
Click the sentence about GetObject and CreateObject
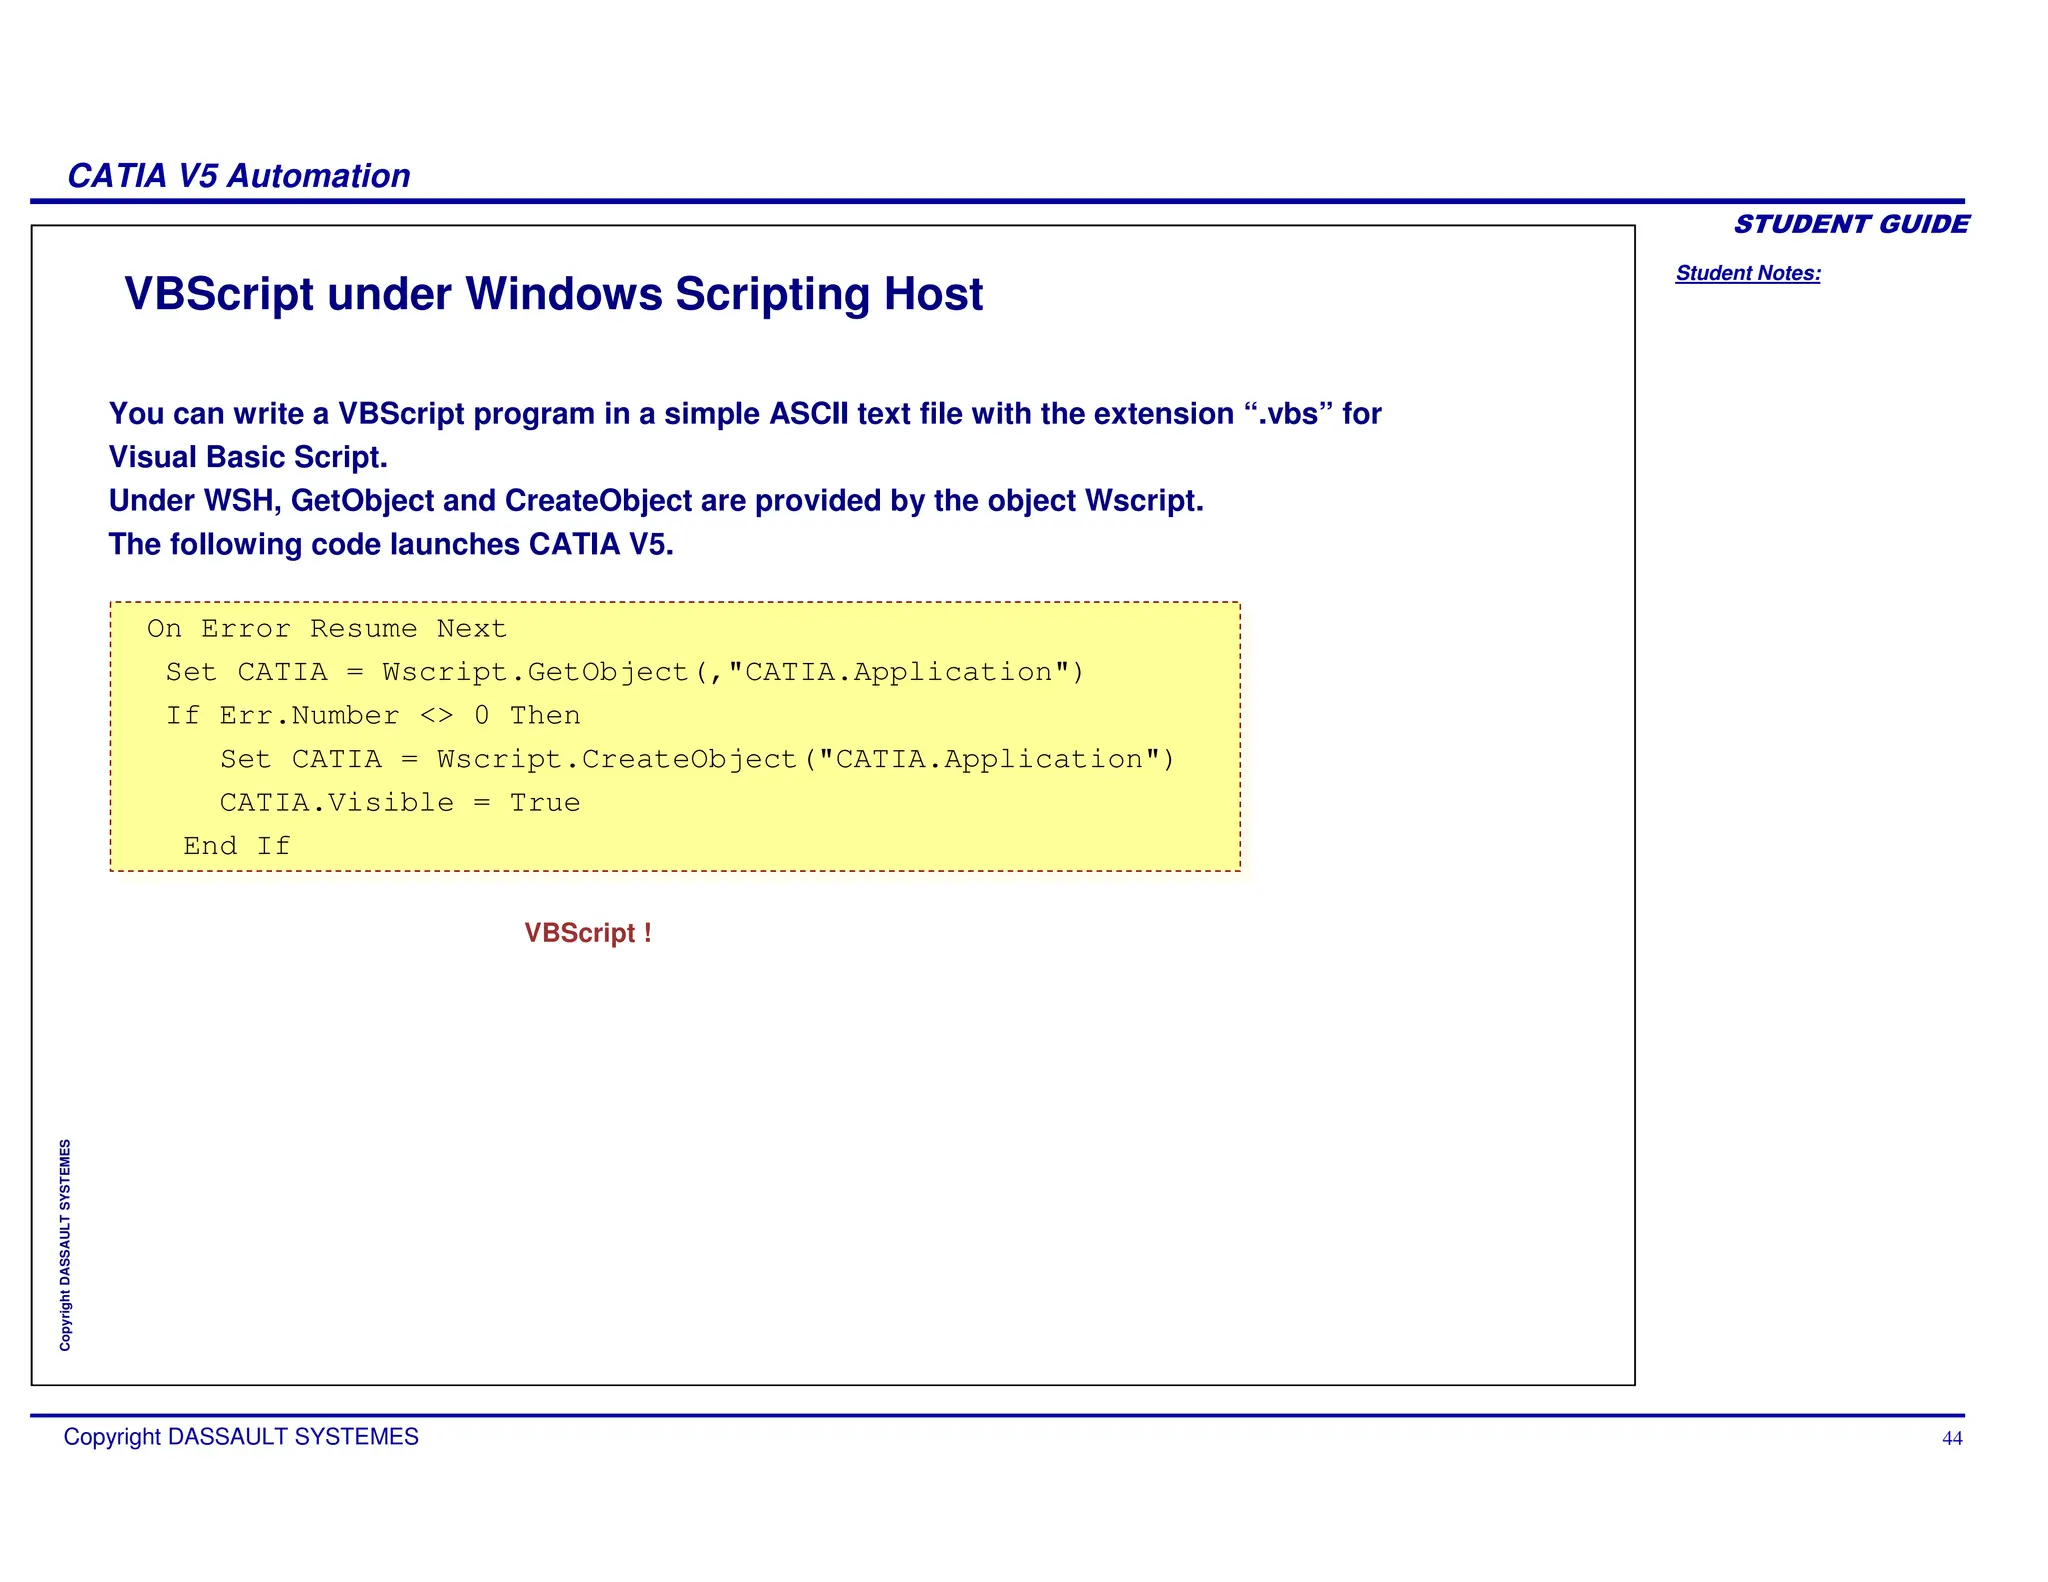655,501
